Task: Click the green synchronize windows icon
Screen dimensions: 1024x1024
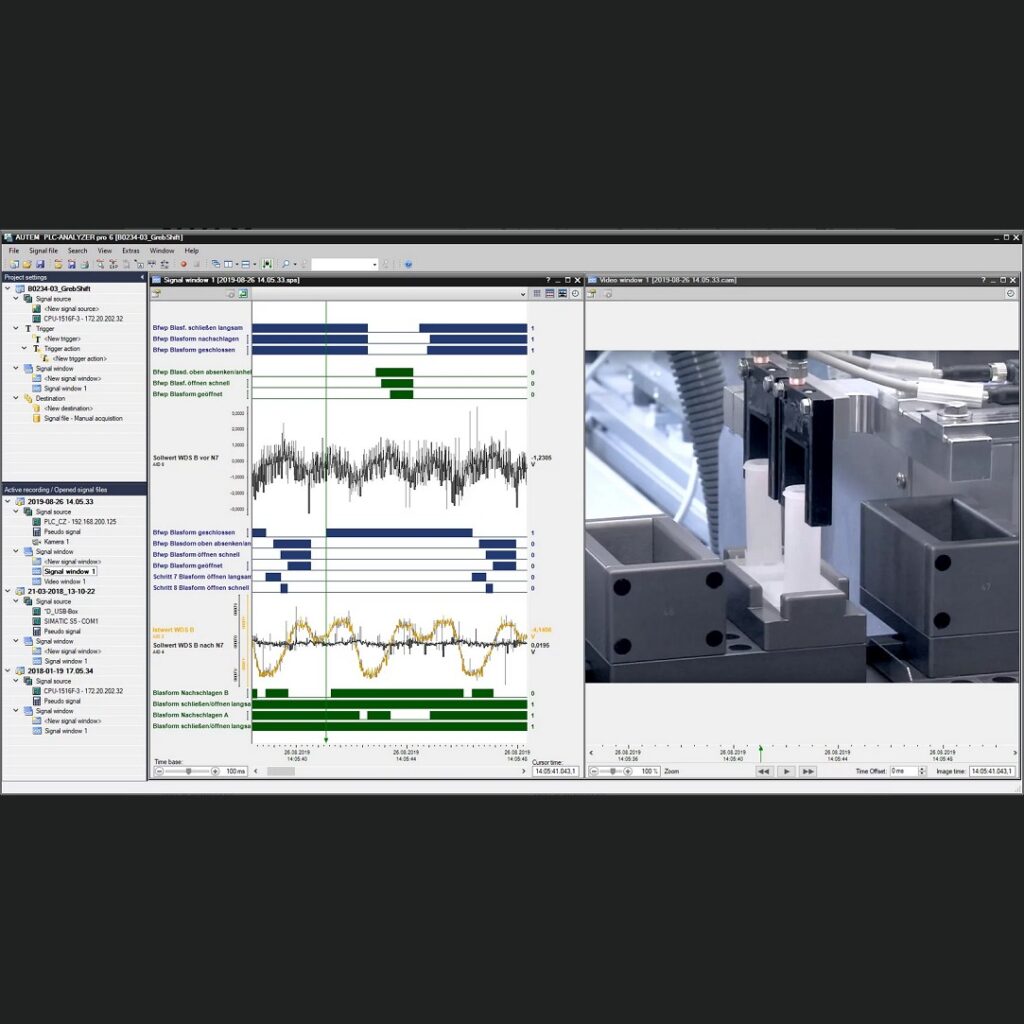Action: [266, 264]
